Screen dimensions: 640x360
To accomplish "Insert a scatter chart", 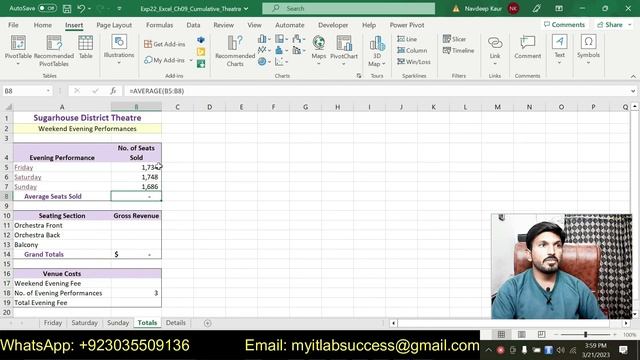I will (x=281, y=61).
